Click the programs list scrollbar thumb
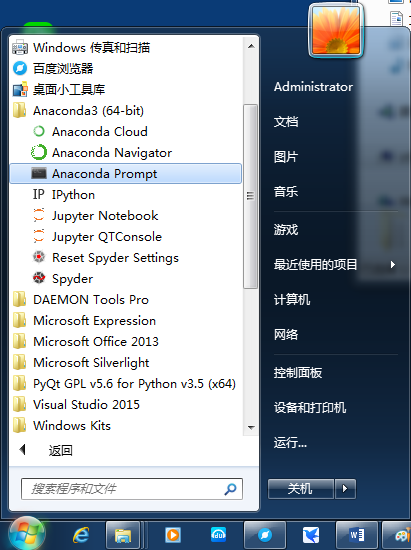Viewport: 411px width, 550px height. coord(250,196)
